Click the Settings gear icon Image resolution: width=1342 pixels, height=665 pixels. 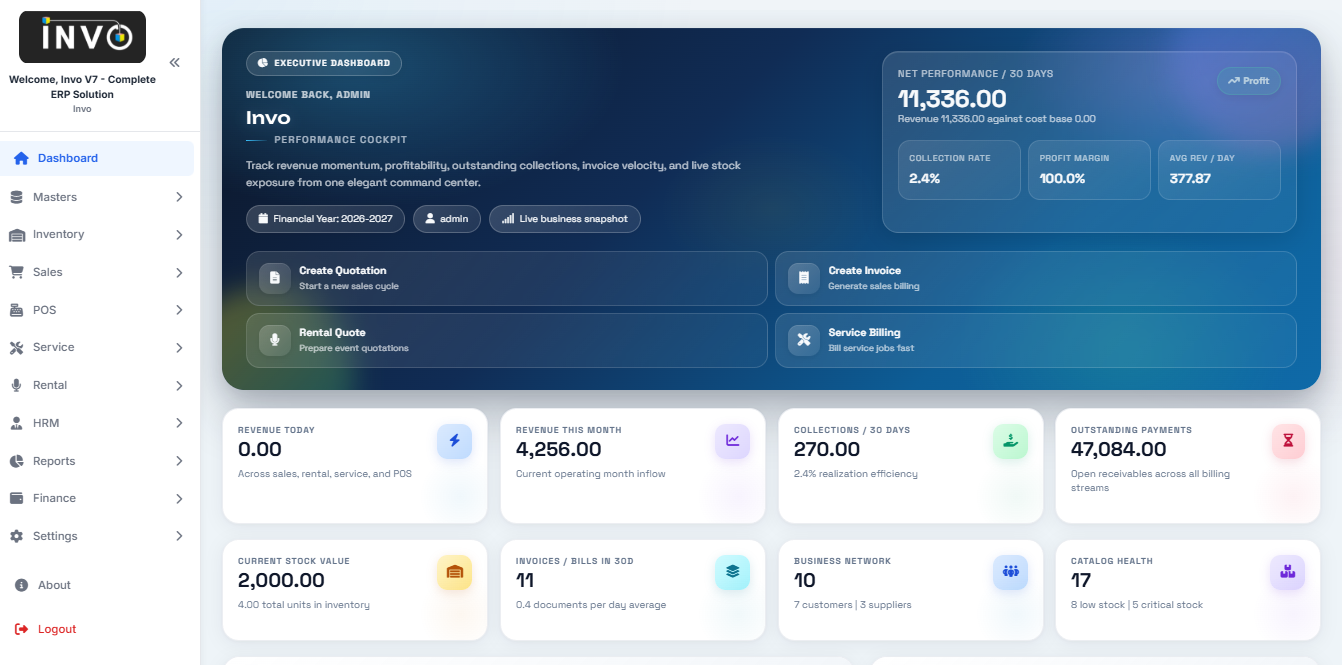[16, 536]
